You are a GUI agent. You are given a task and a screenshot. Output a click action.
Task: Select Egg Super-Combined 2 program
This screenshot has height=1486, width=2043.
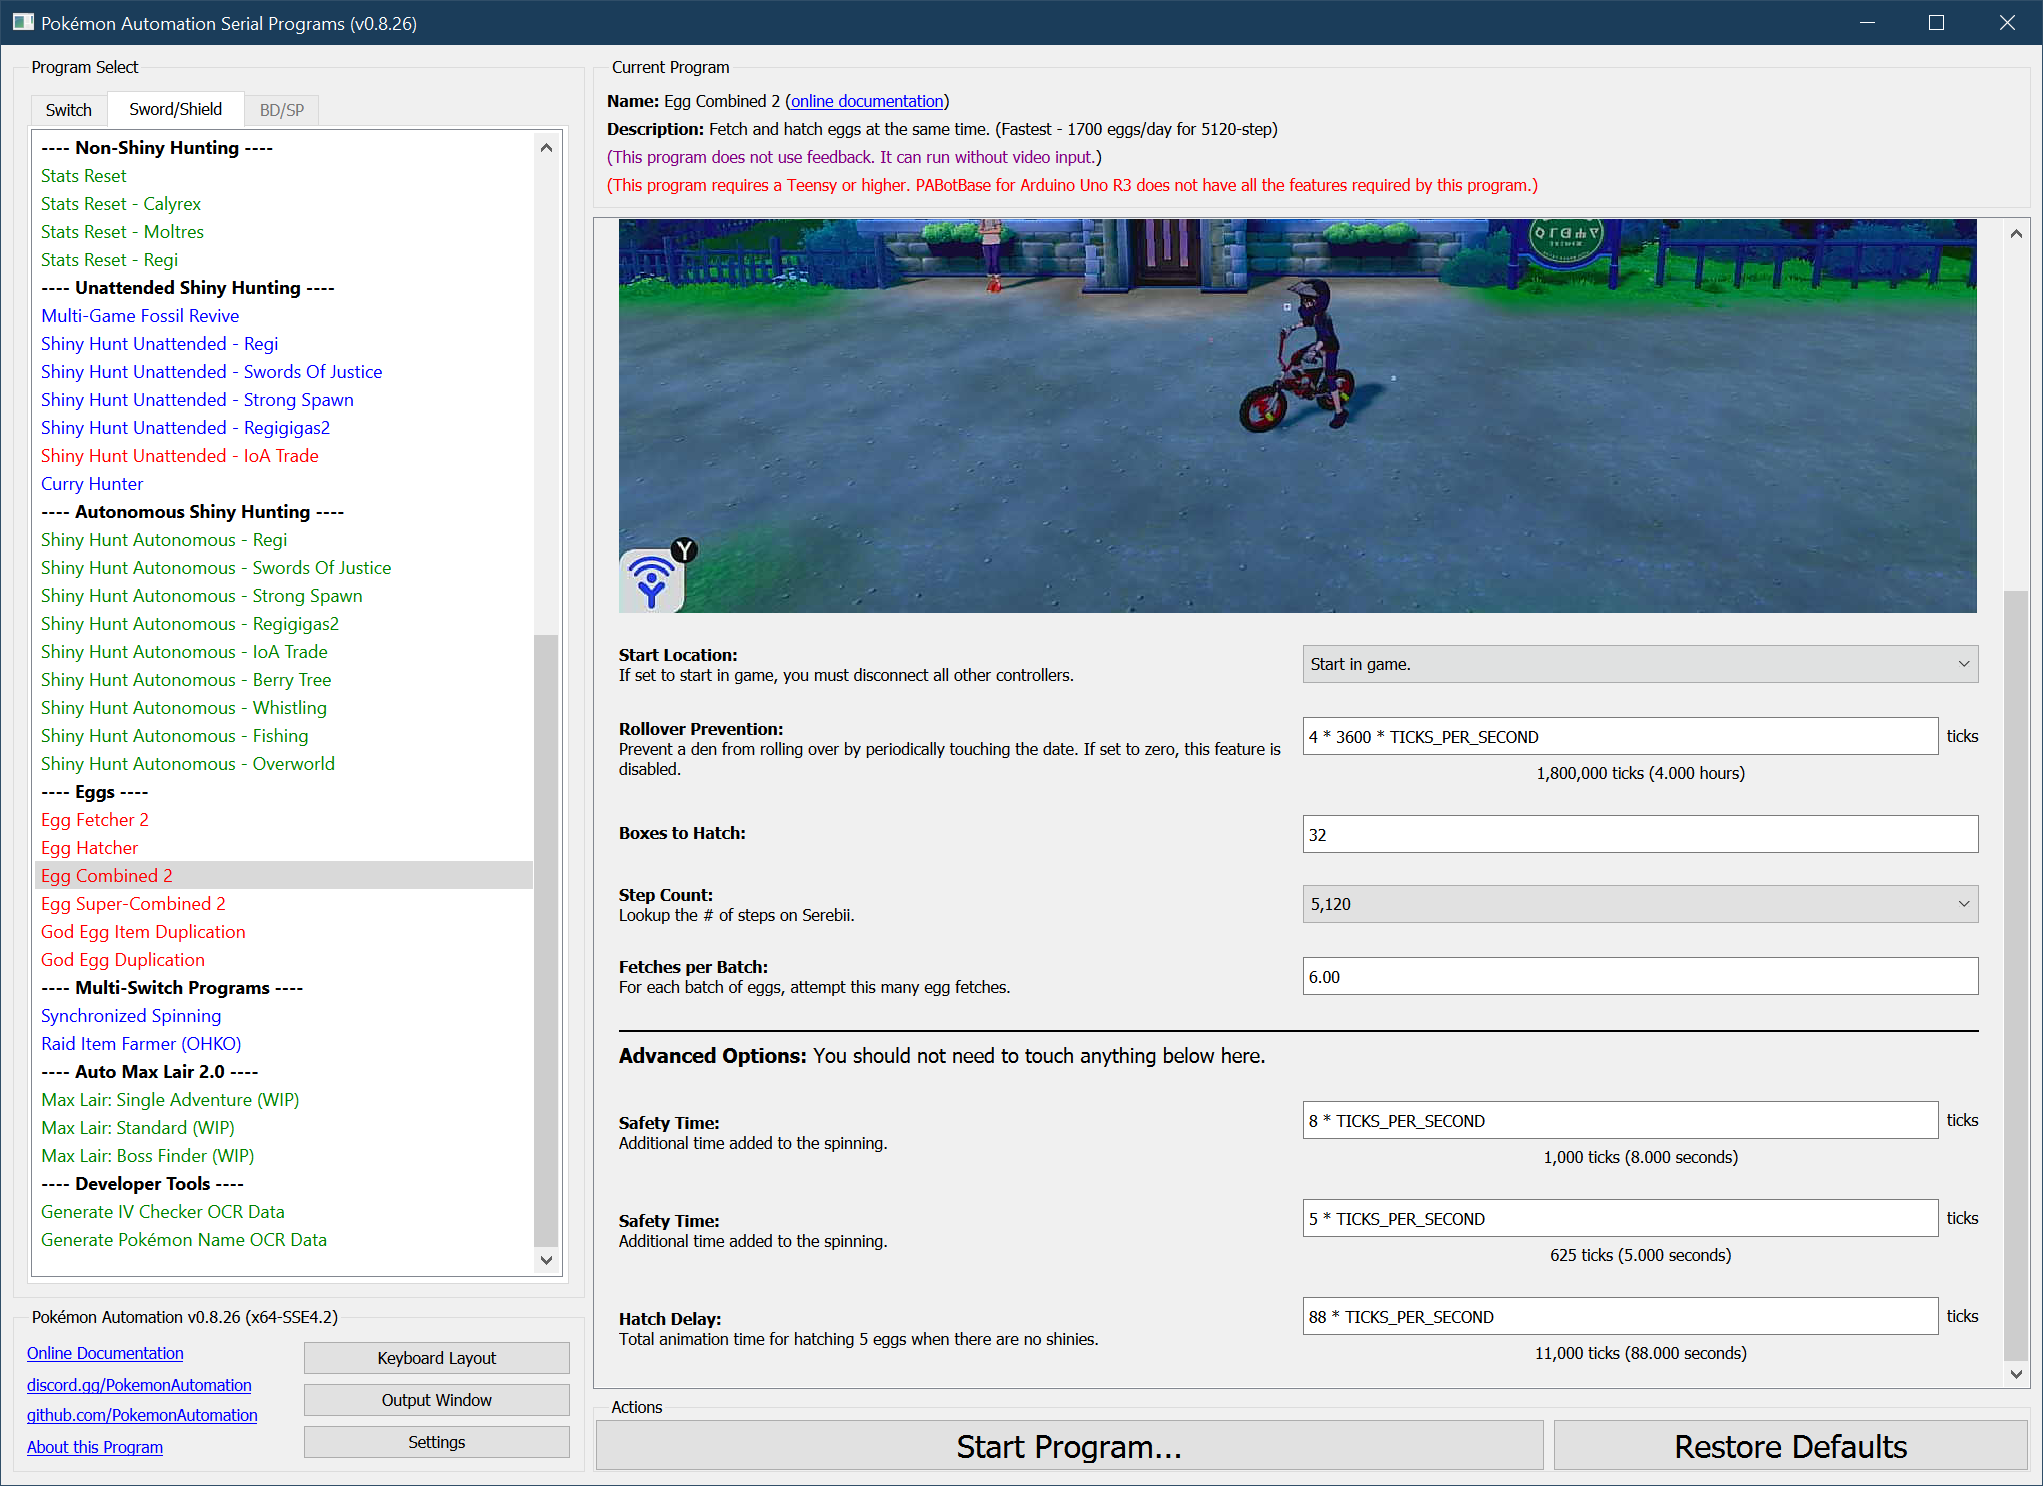(x=133, y=904)
